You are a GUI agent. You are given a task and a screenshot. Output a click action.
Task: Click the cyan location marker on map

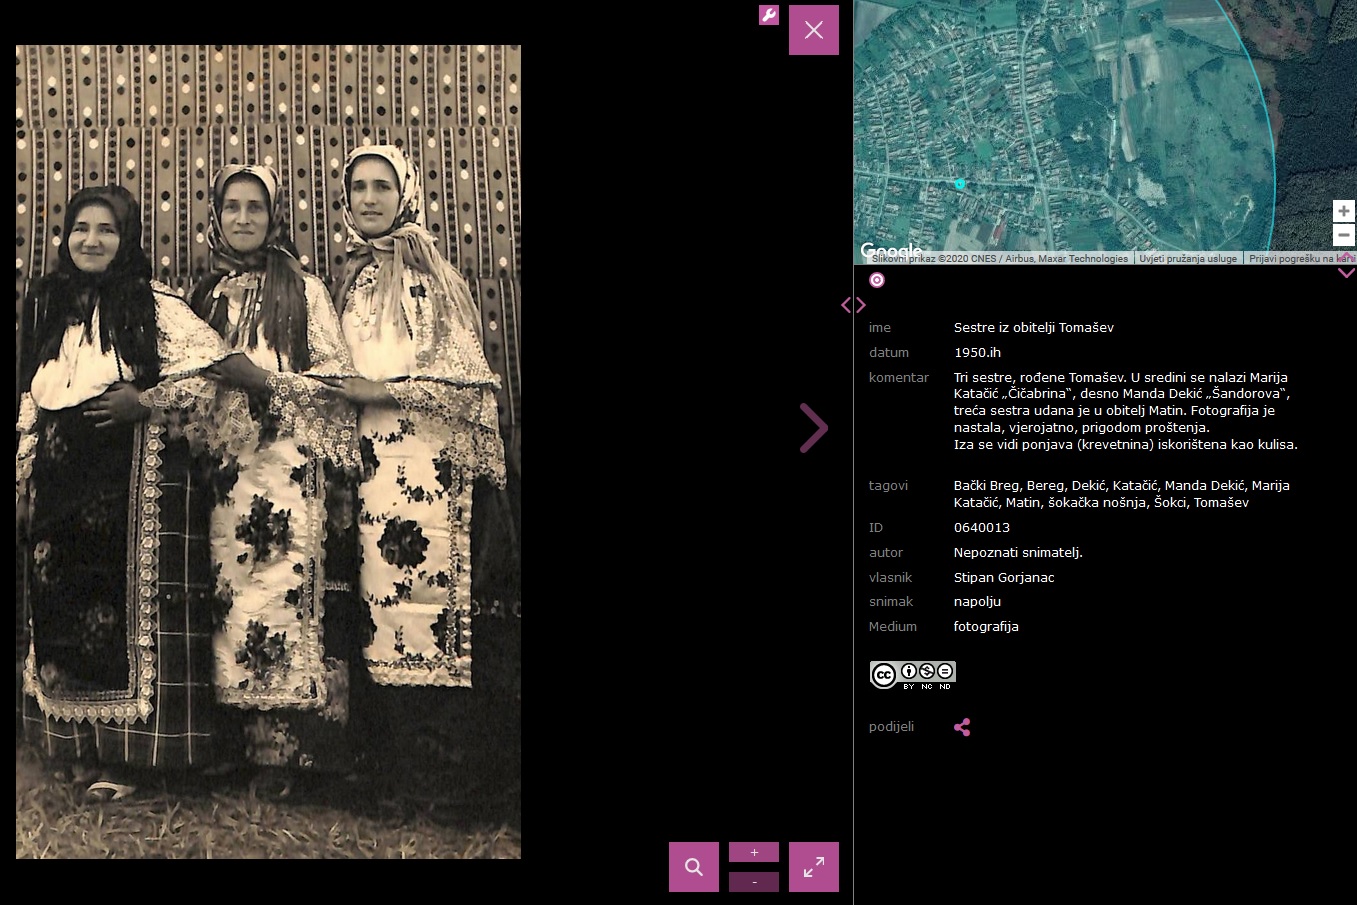tap(960, 184)
